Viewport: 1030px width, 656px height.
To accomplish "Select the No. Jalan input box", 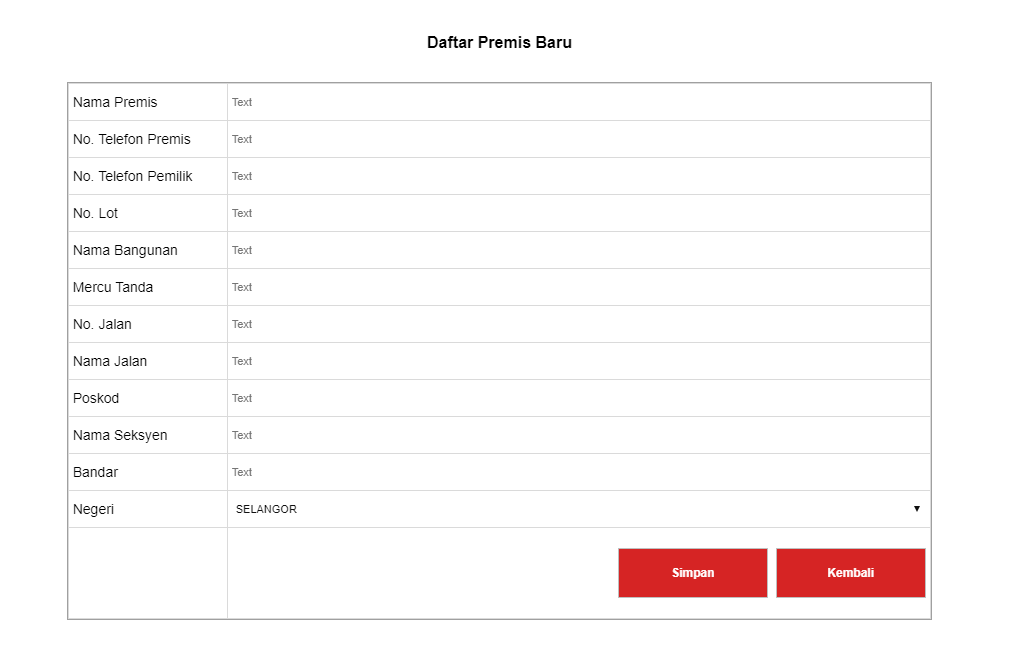I will tap(579, 324).
